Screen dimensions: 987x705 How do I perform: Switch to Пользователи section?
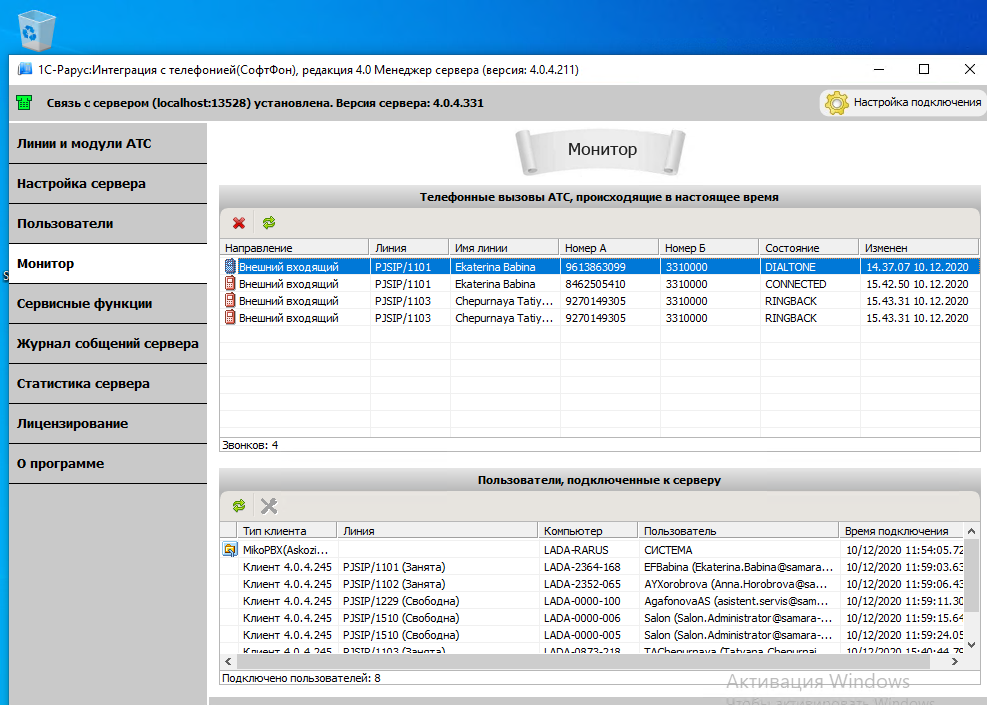108,223
